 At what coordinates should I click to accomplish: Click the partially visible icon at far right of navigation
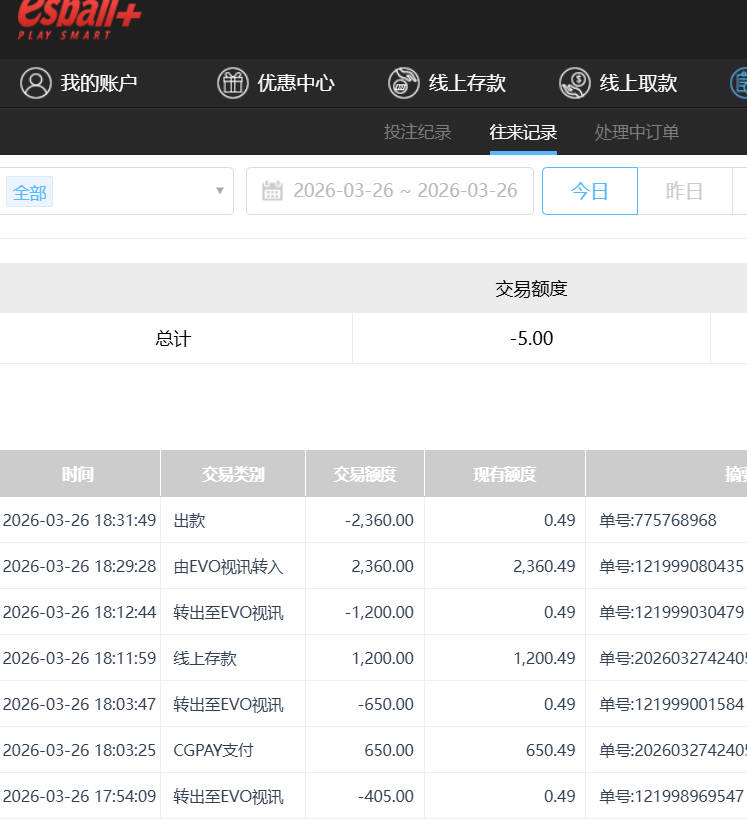(x=738, y=83)
